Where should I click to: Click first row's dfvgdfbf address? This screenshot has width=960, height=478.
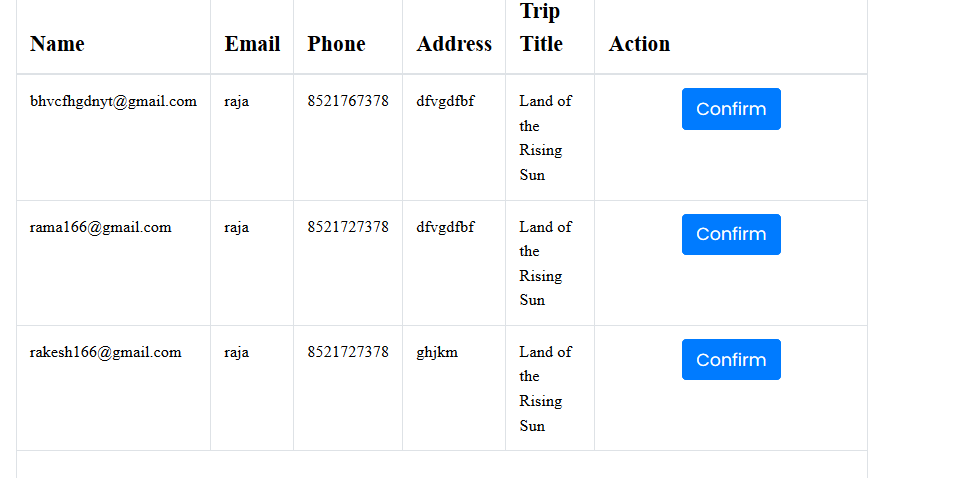[445, 101]
